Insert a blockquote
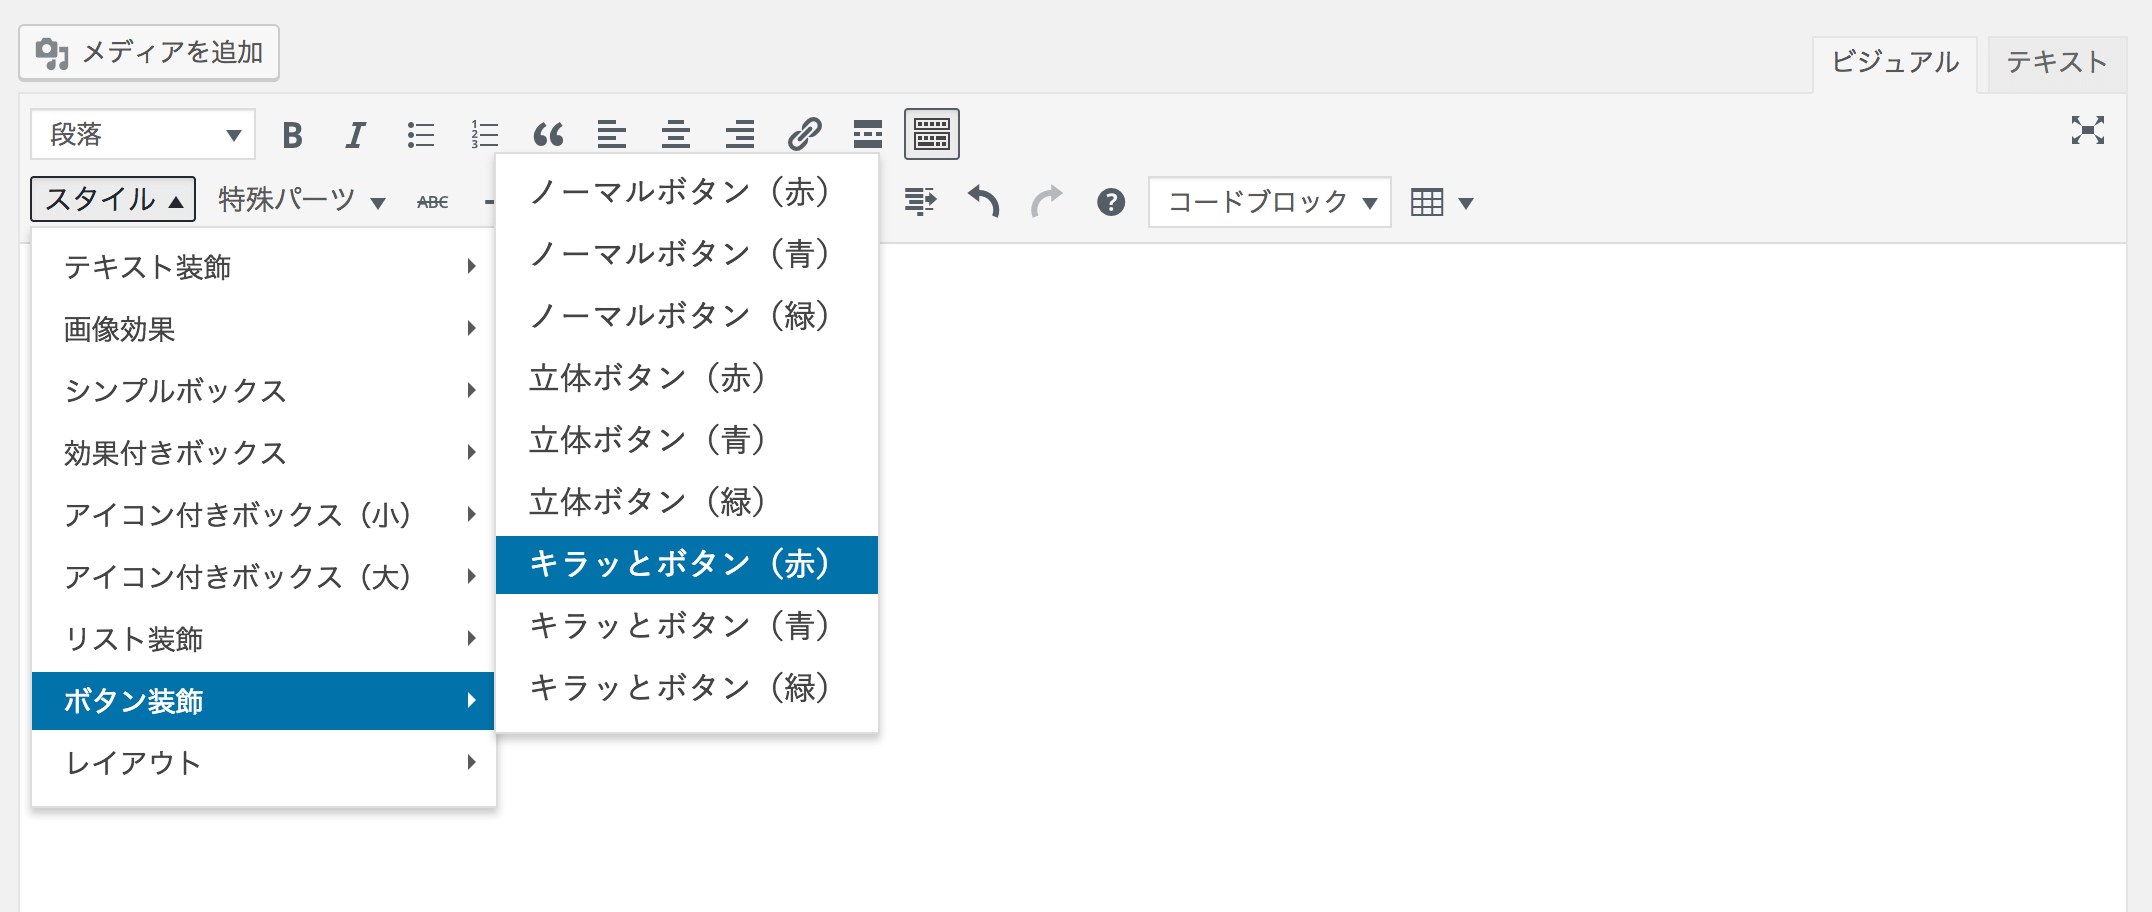2152x912 pixels. 548,134
